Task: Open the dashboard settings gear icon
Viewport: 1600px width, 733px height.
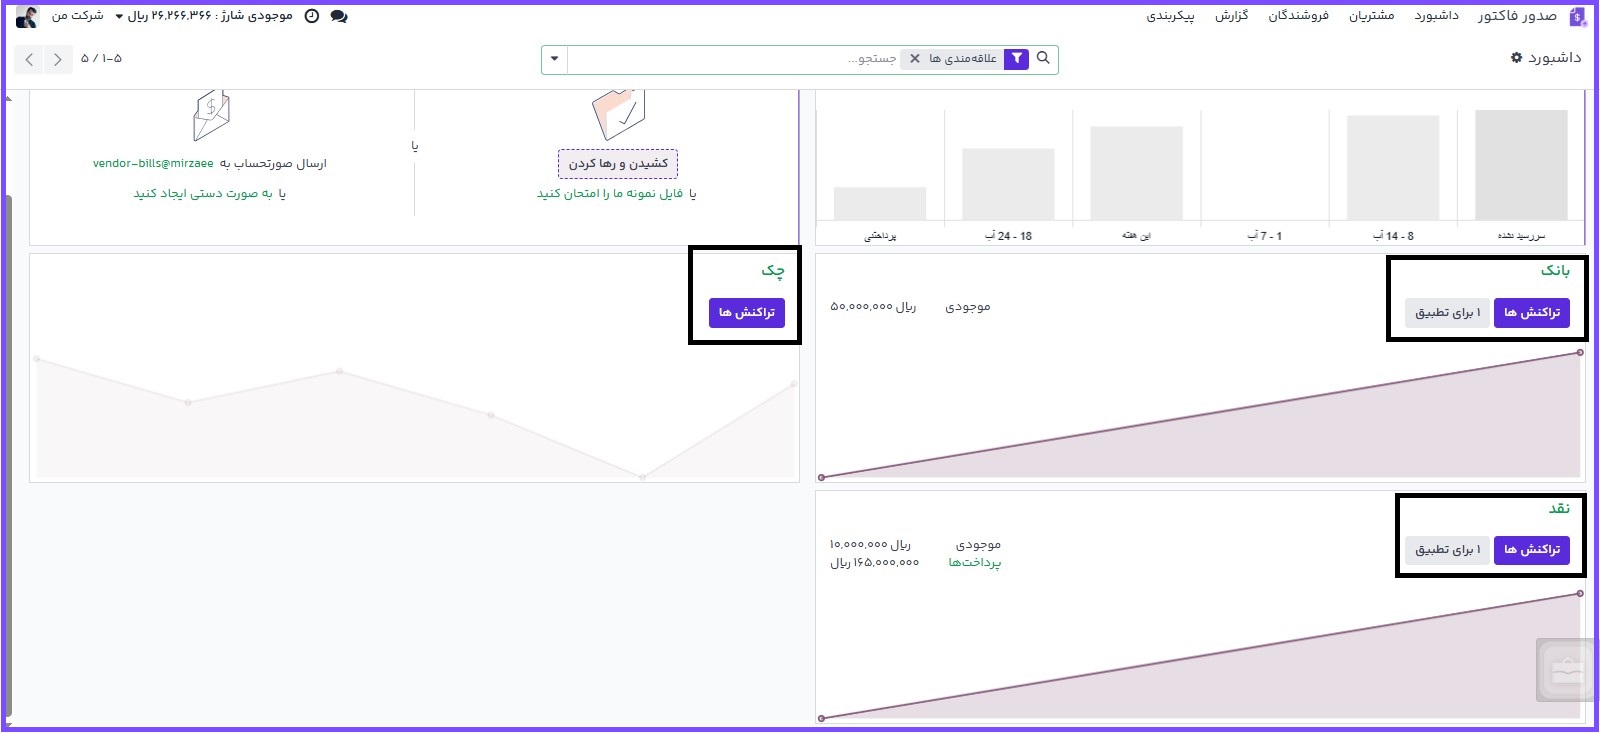Action: [1516, 58]
